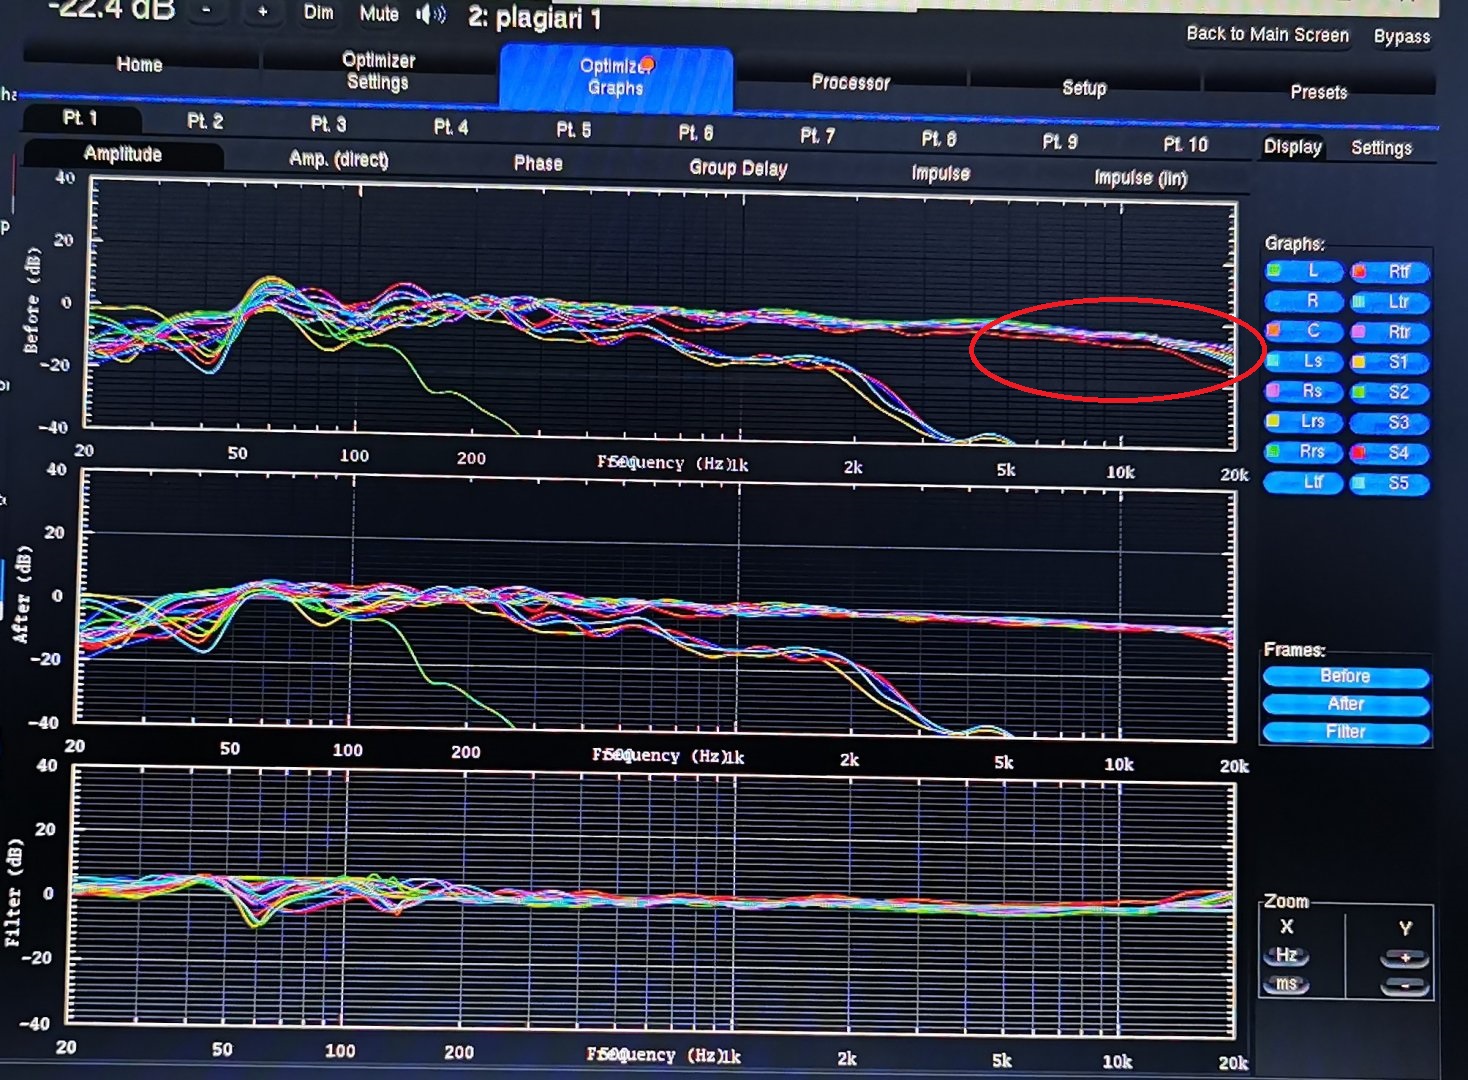Toggle the R channel graph
This screenshot has height=1080, width=1468.
click(1304, 301)
